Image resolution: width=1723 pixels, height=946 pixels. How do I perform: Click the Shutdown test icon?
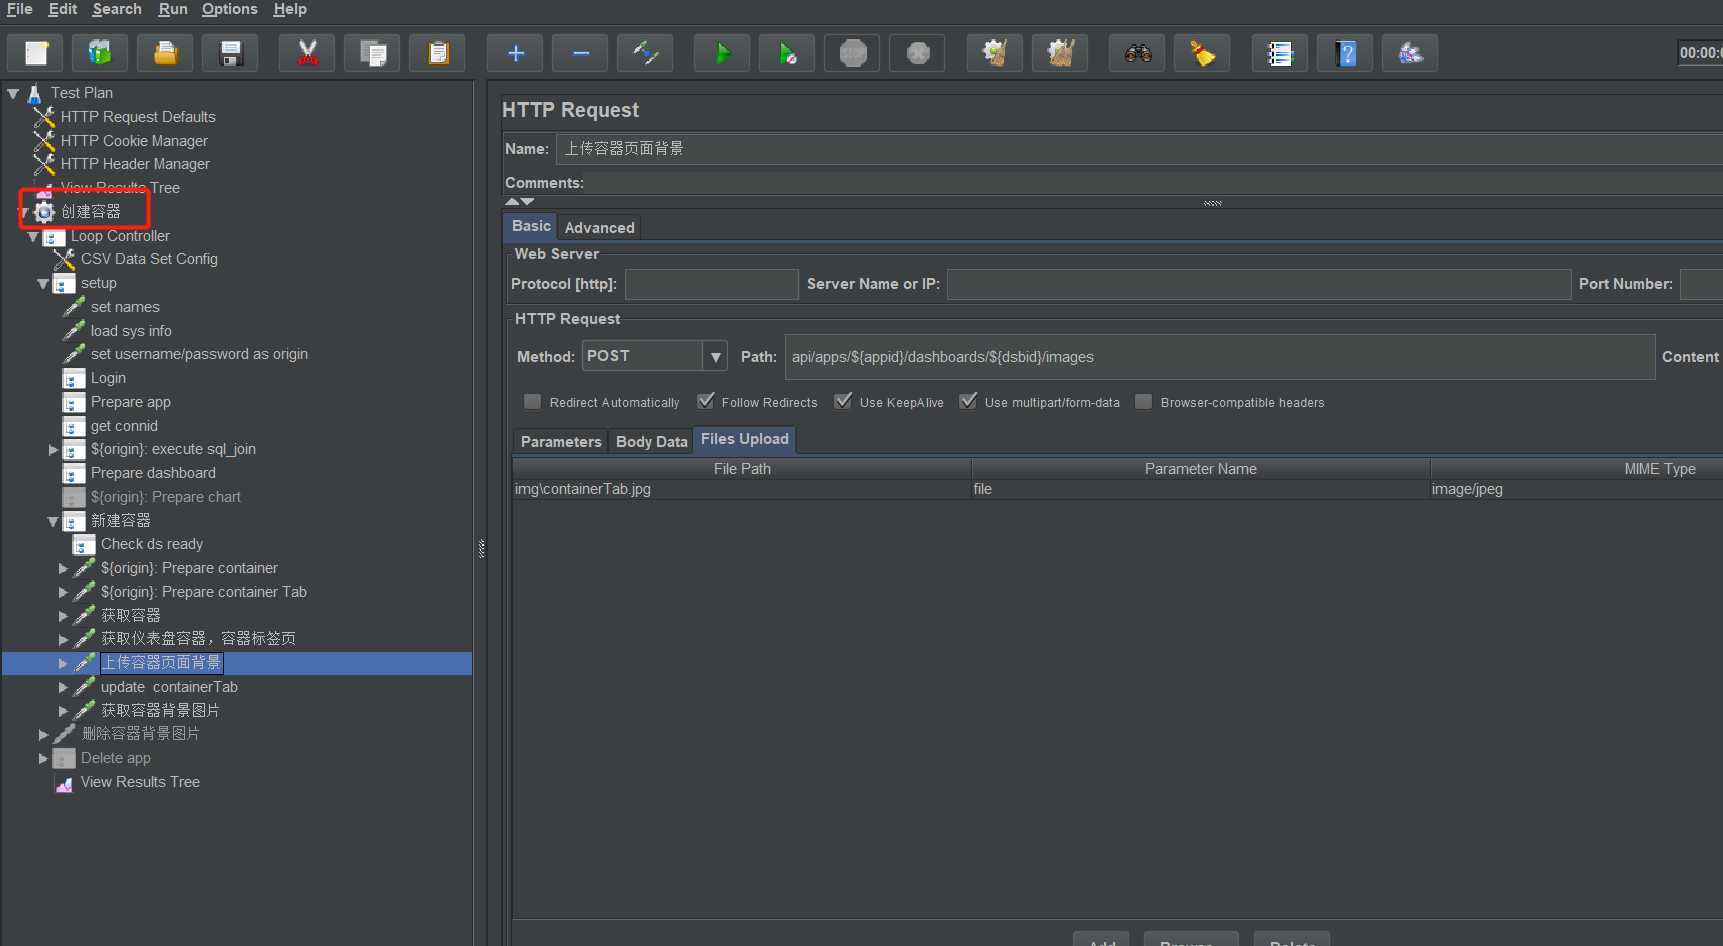pyautogui.click(x=918, y=53)
